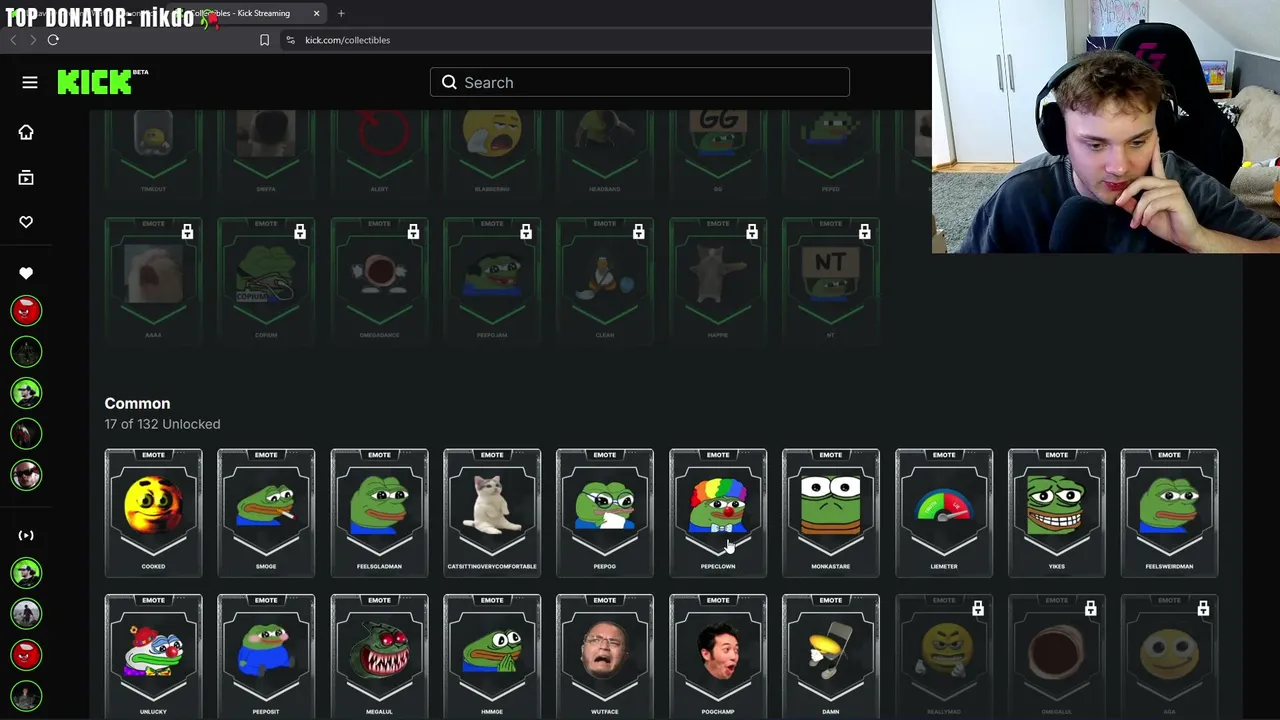Select the MONKASTARE emote card
This screenshot has width=1280, height=720.
pos(831,513)
